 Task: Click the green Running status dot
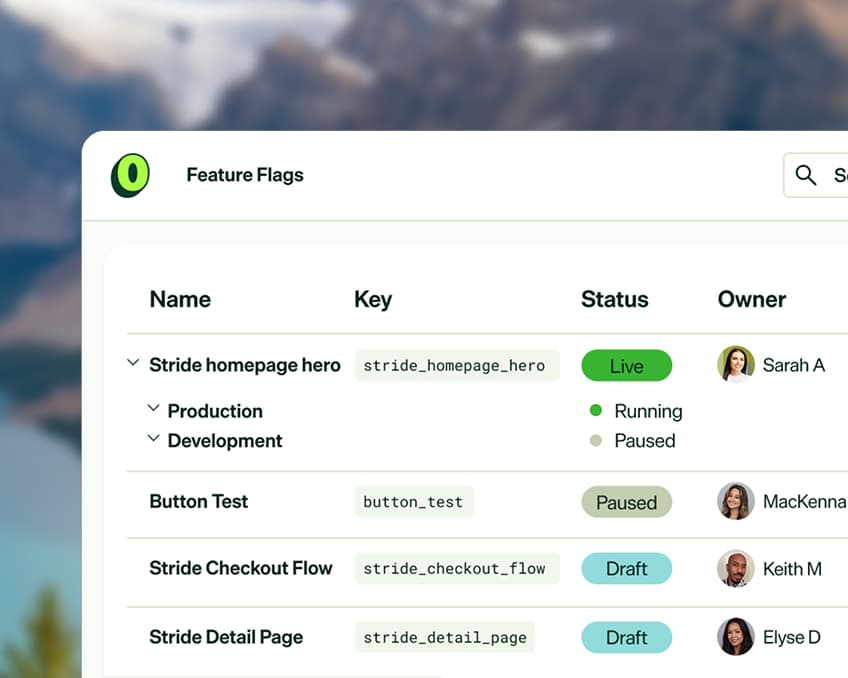[595, 410]
